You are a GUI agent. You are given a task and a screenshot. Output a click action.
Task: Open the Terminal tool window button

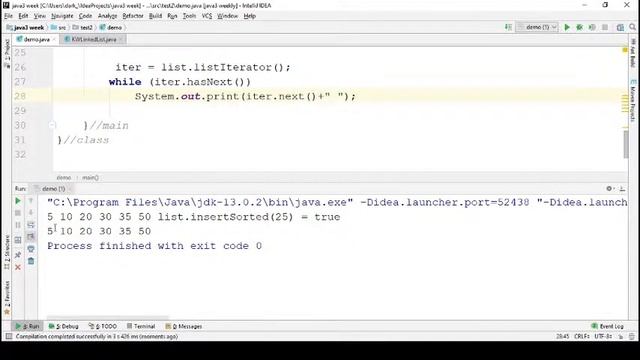click(141, 326)
